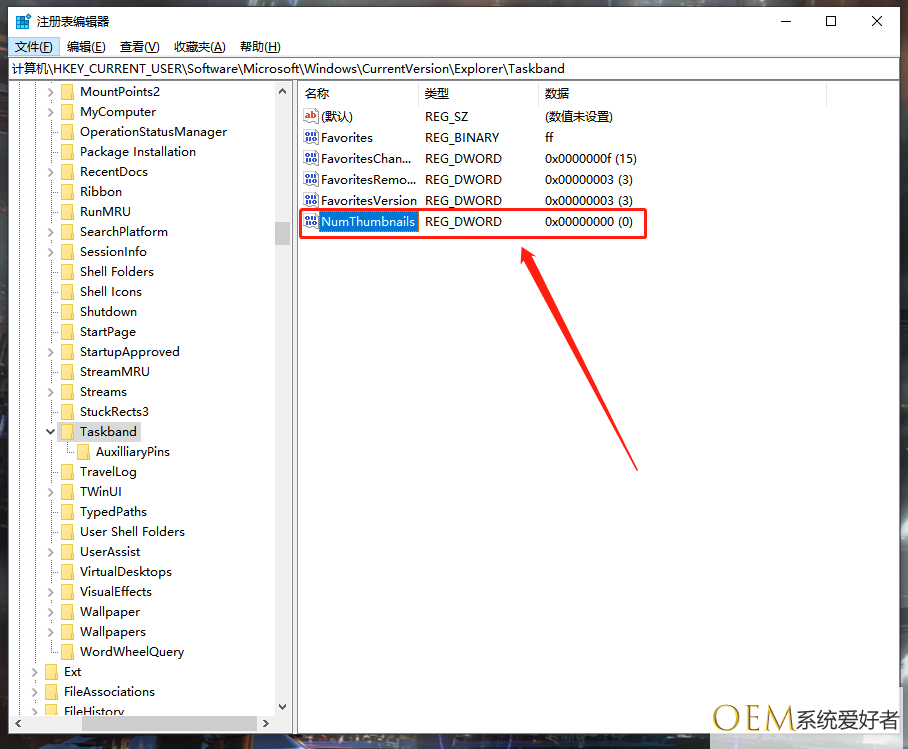This screenshot has width=908, height=749.
Task: Click the FavoritesVersion DWORD icon
Action: click(x=311, y=201)
